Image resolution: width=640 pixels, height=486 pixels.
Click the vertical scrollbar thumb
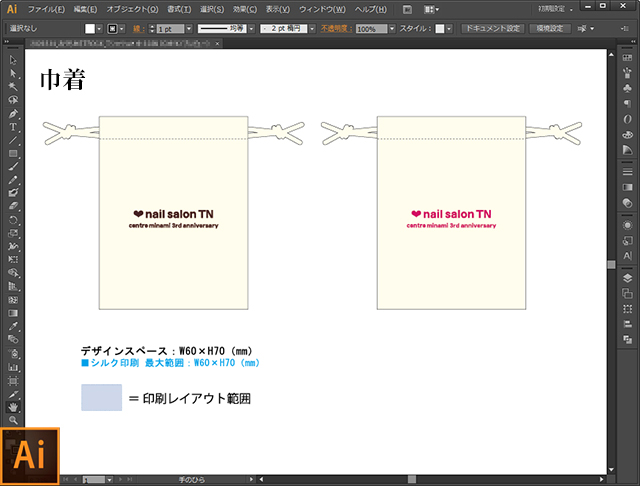611,264
